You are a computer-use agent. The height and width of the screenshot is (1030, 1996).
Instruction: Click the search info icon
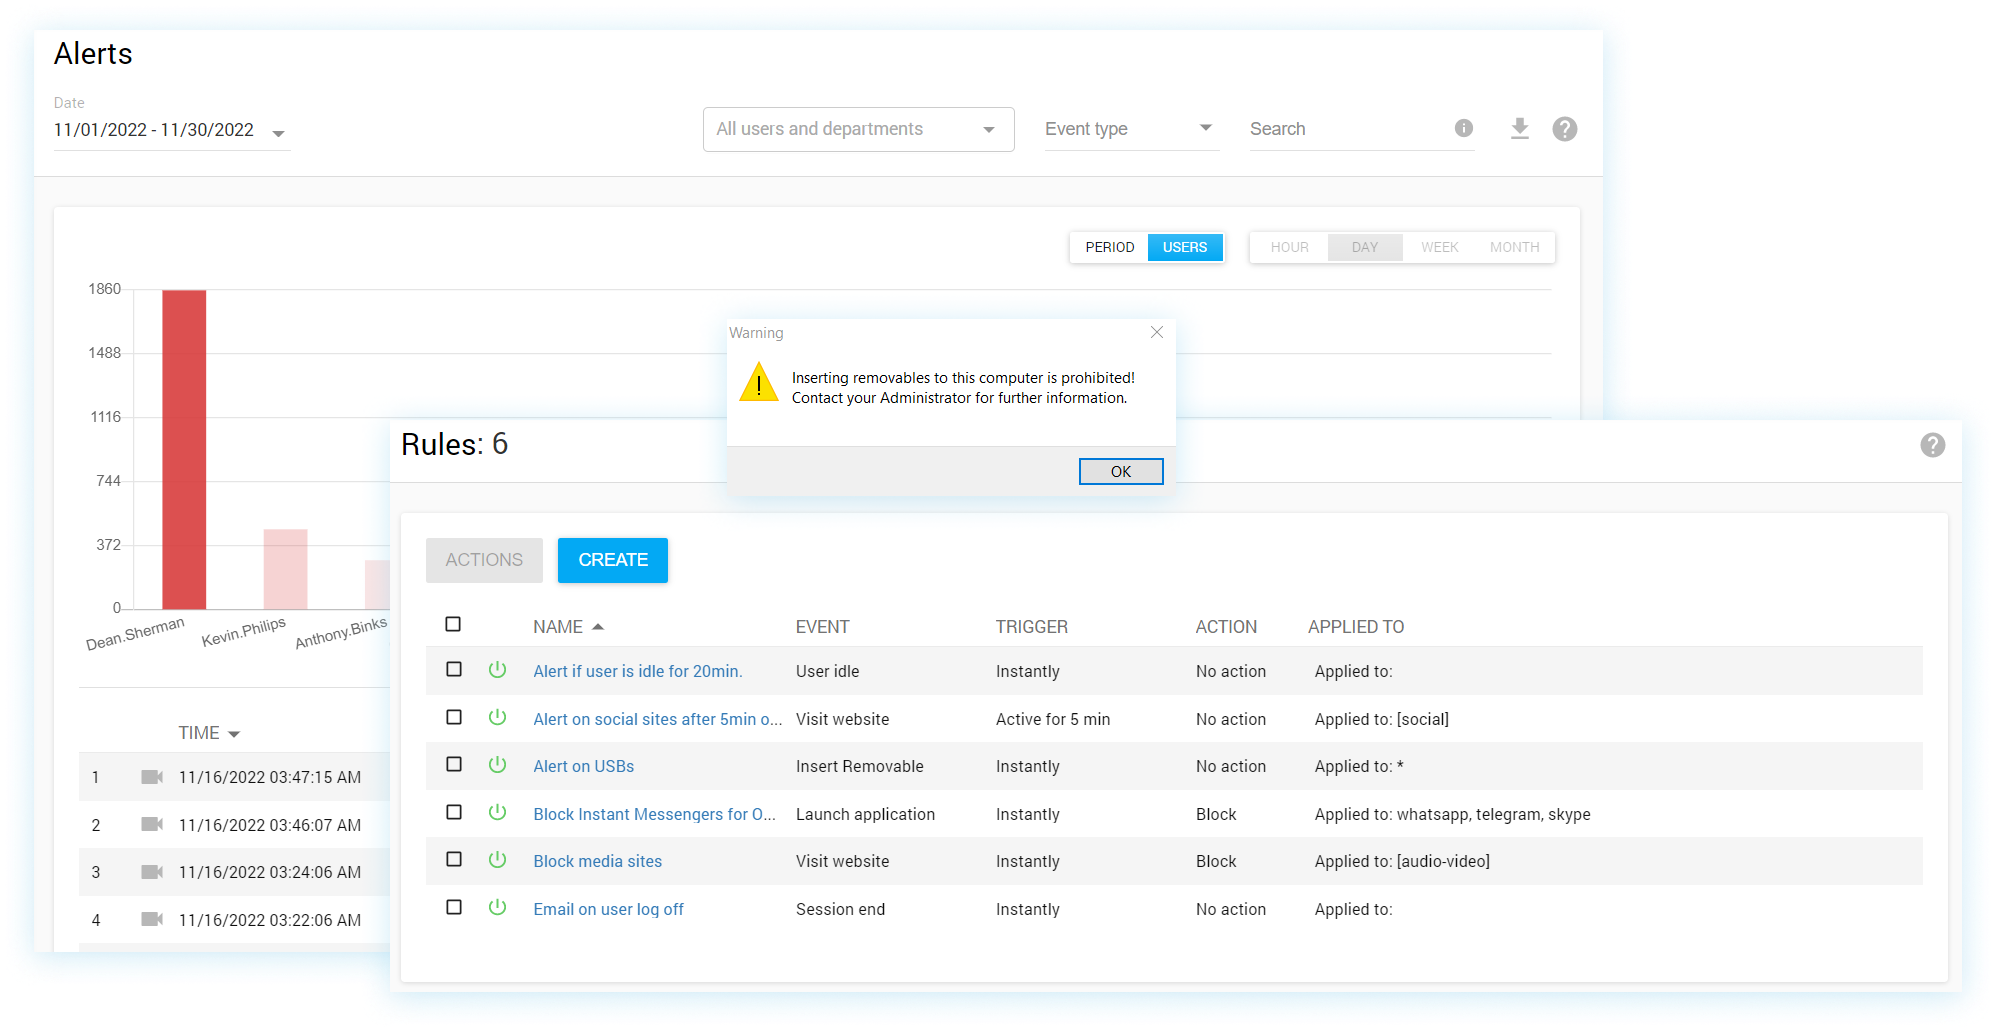[x=1463, y=128]
